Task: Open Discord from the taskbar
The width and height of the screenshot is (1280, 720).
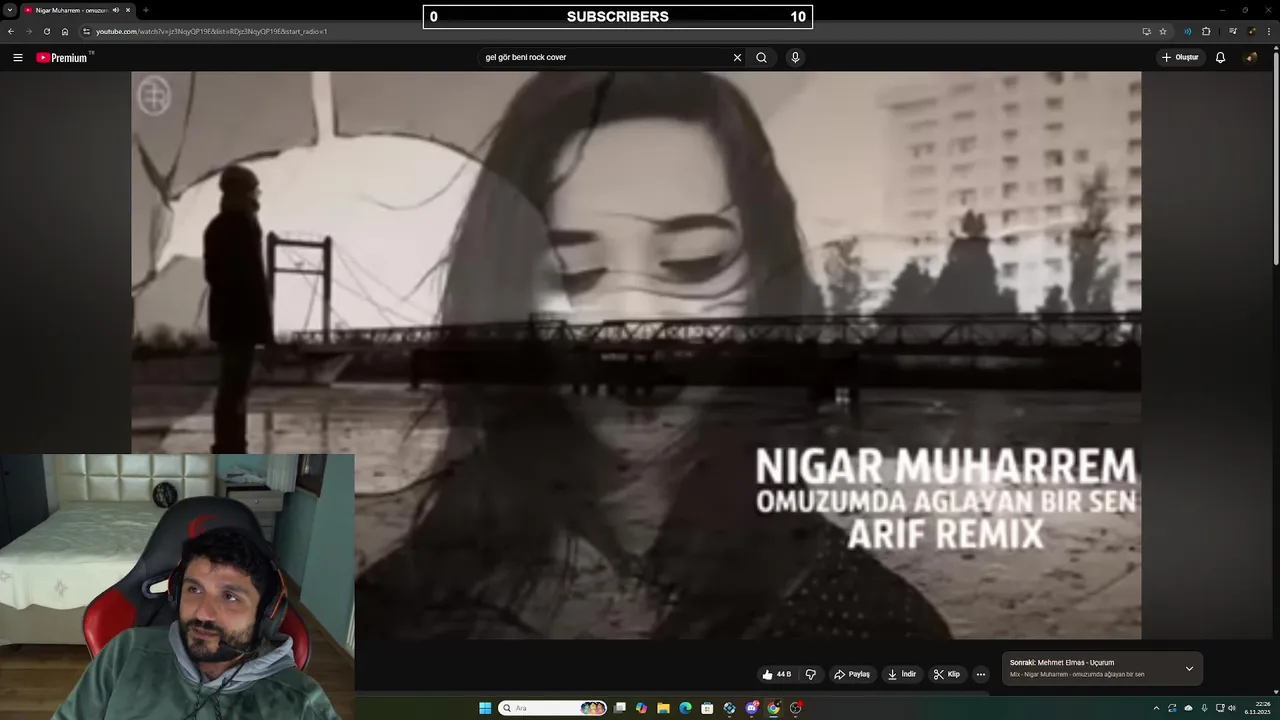Action: tap(752, 708)
